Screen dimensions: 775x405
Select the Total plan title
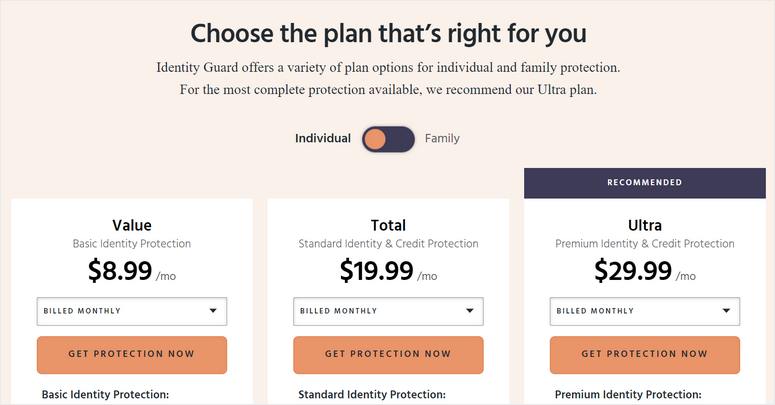[388, 225]
